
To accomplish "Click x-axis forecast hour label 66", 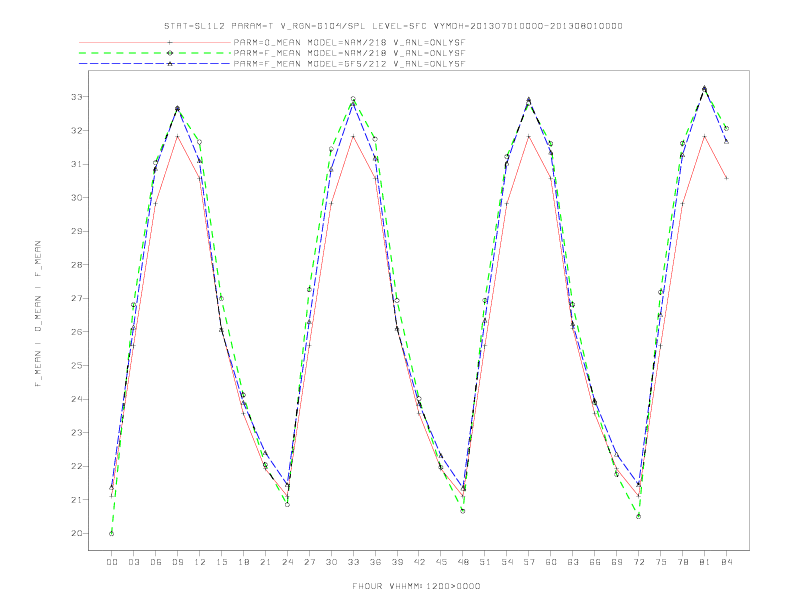I will tap(595, 562).
